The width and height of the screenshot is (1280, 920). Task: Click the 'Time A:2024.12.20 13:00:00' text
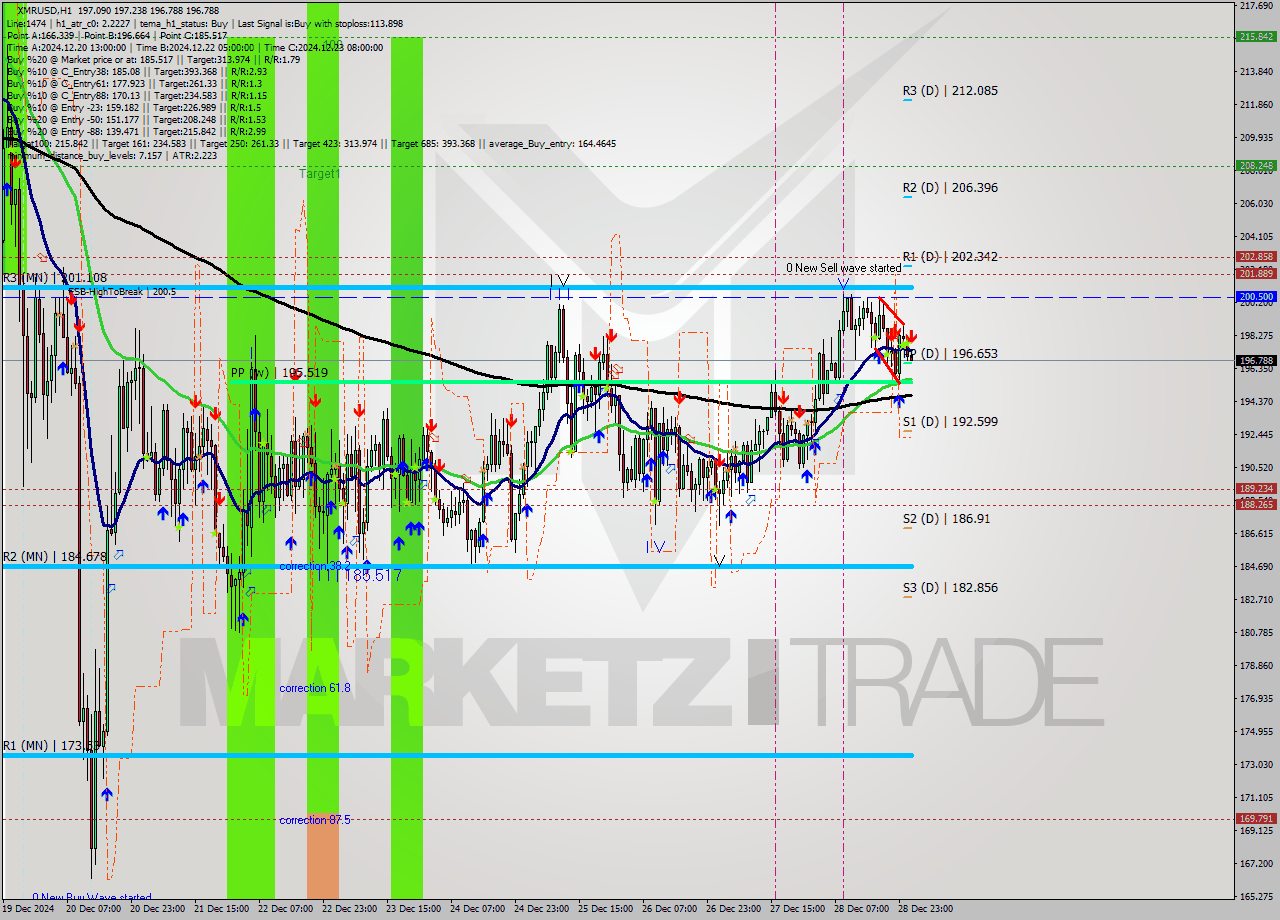pos(66,47)
